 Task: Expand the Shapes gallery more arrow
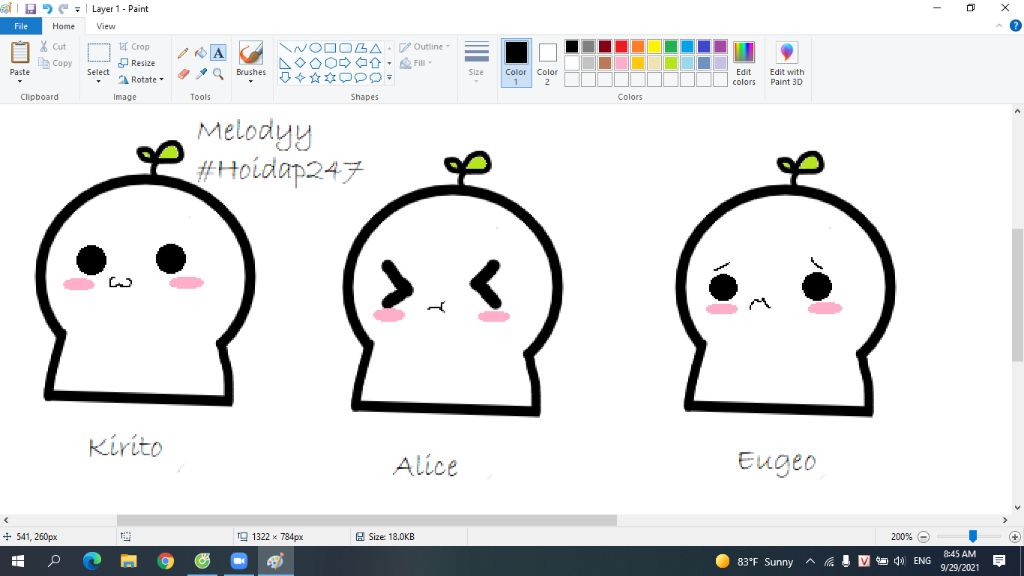[x=389, y=78]
